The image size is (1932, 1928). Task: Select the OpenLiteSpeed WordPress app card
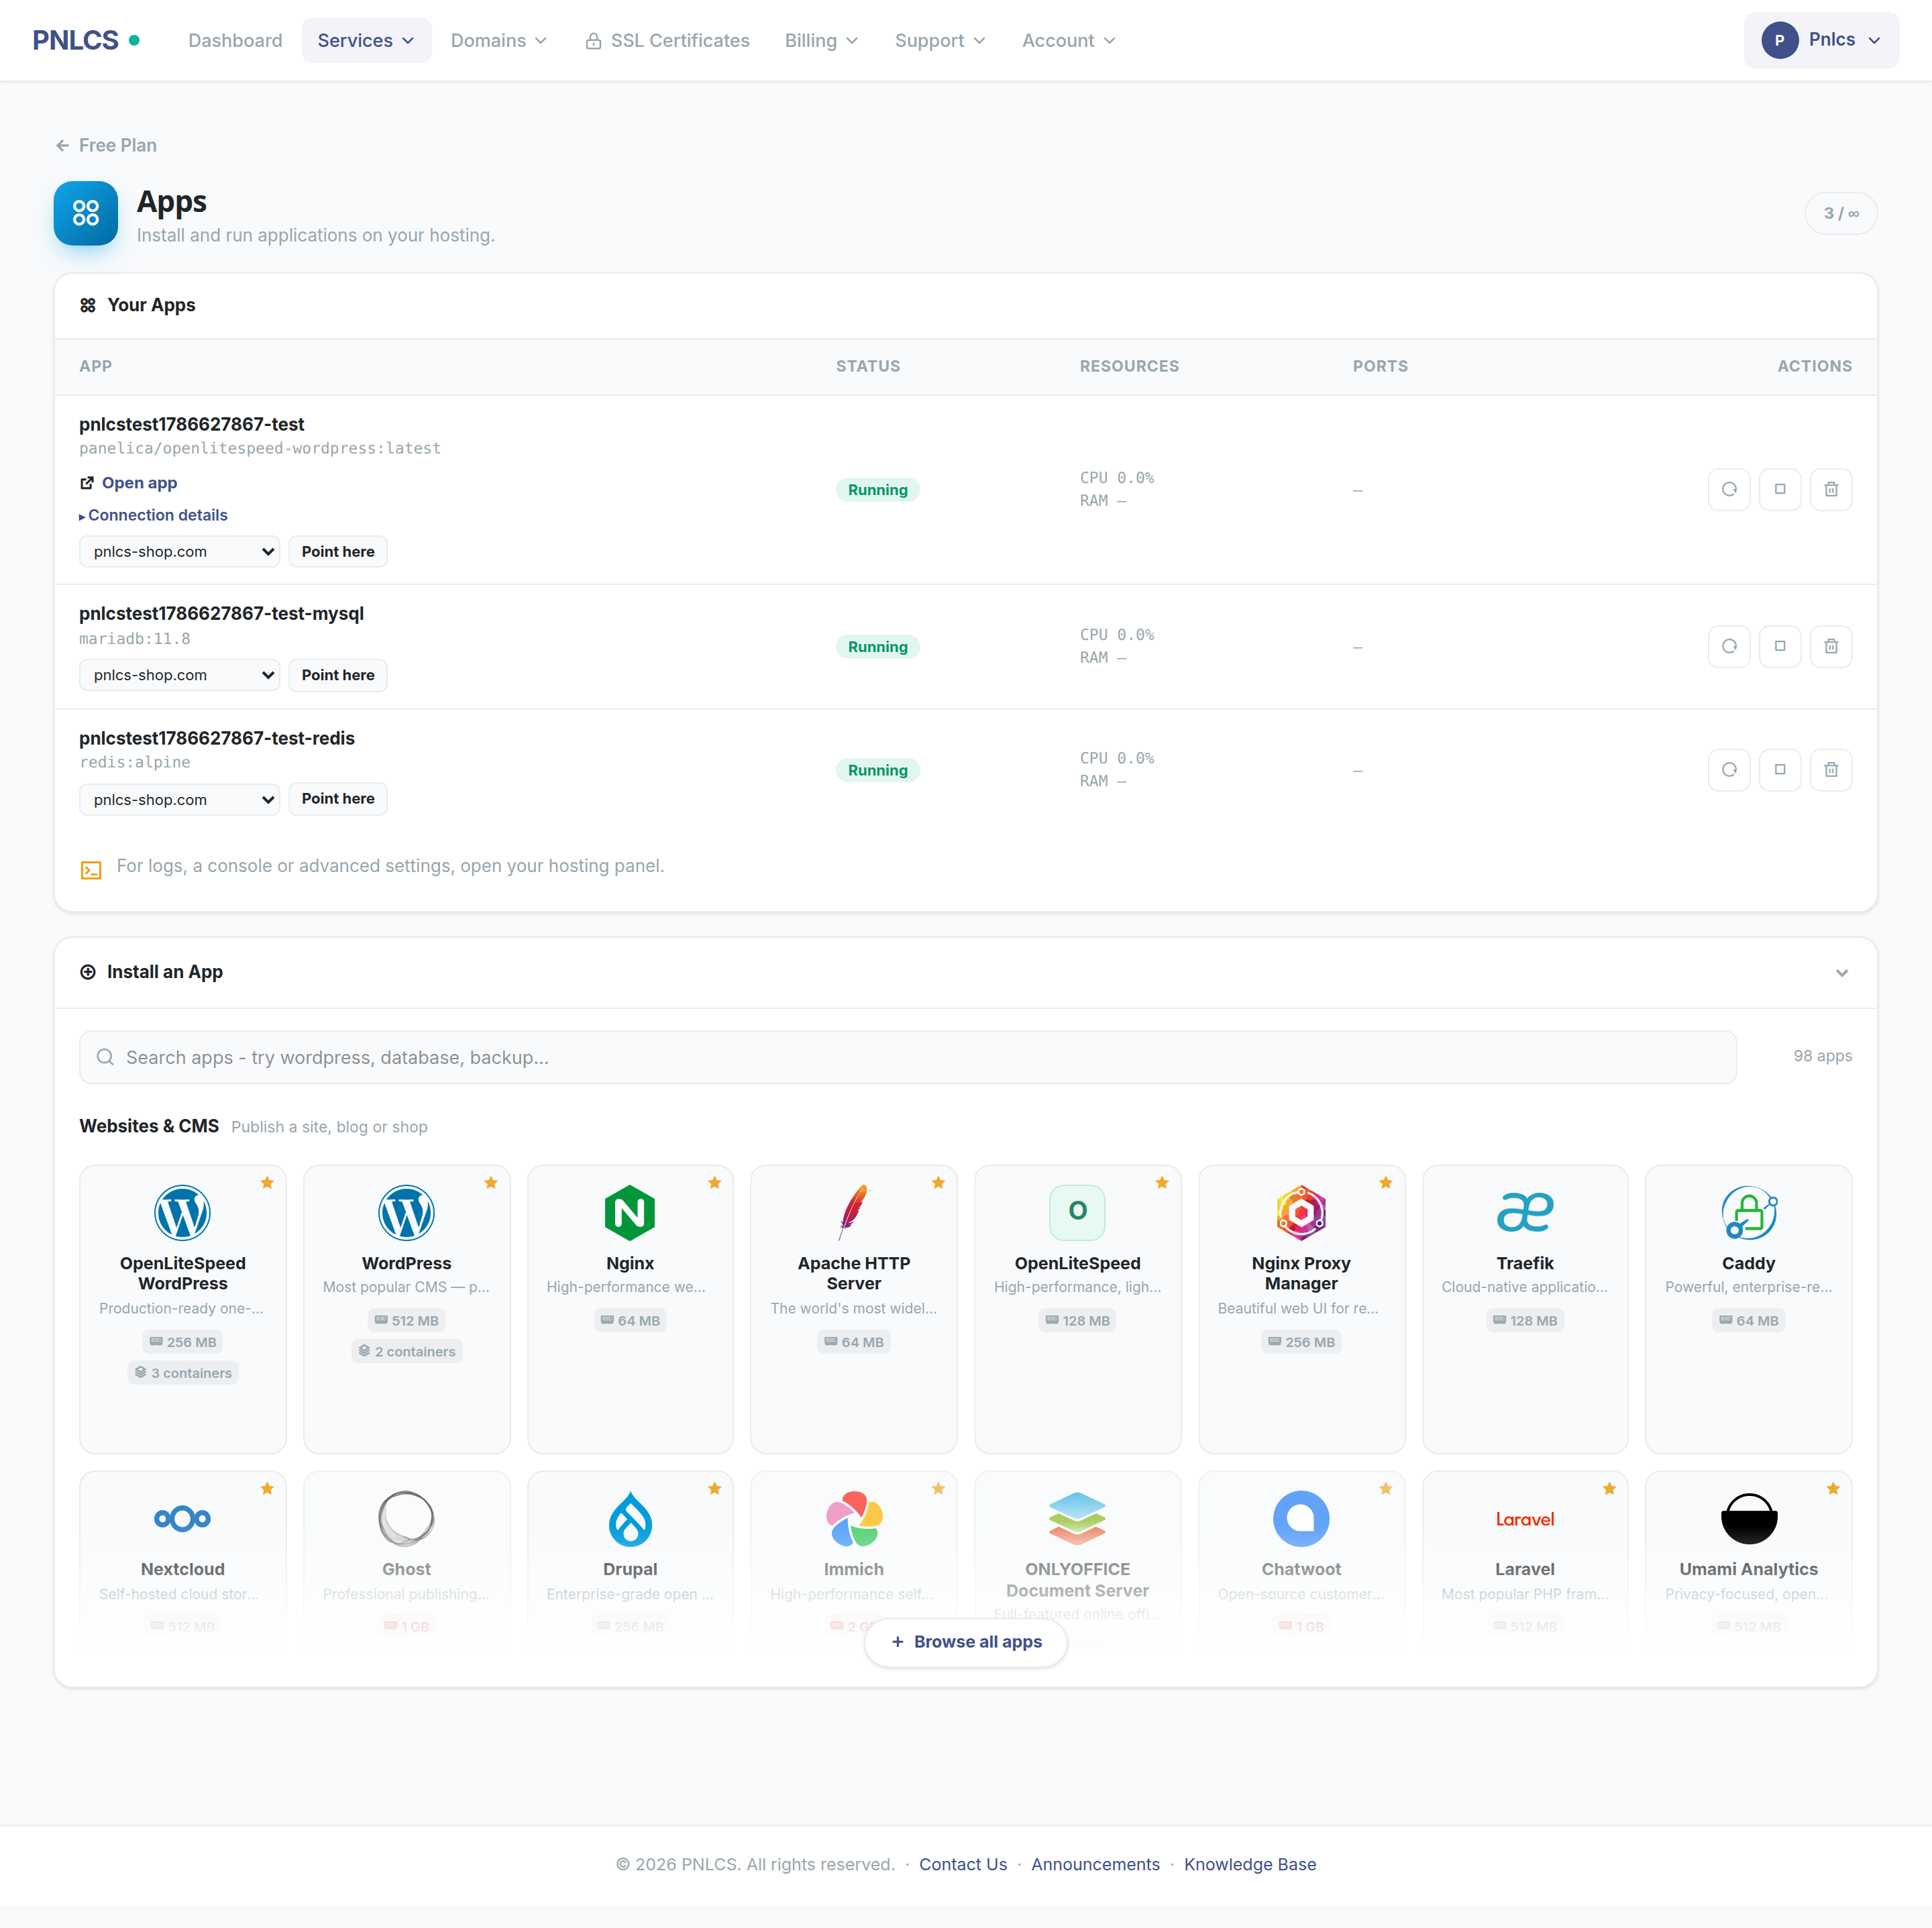[x=183, y=1309]
